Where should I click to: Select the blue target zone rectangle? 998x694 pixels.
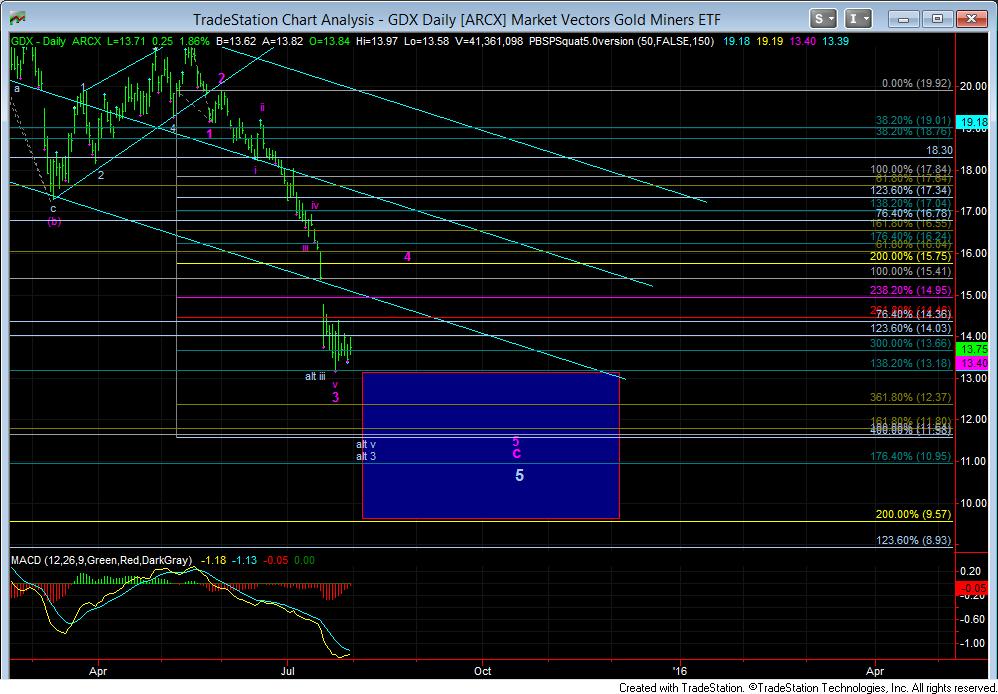(491, 446)
